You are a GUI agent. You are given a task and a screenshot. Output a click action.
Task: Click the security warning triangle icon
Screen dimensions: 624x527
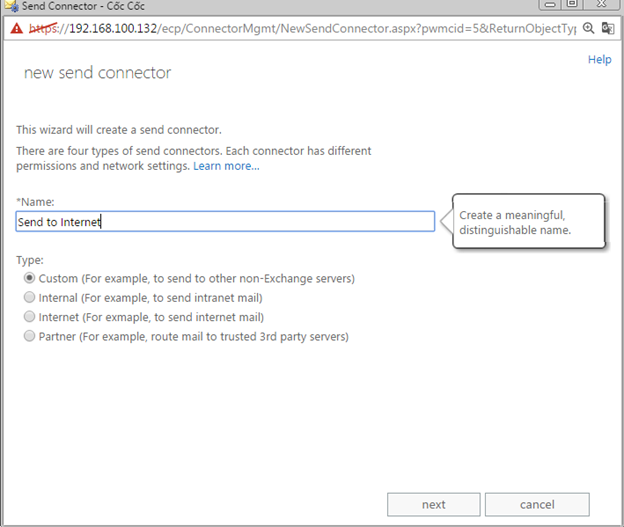coord(16,28)
